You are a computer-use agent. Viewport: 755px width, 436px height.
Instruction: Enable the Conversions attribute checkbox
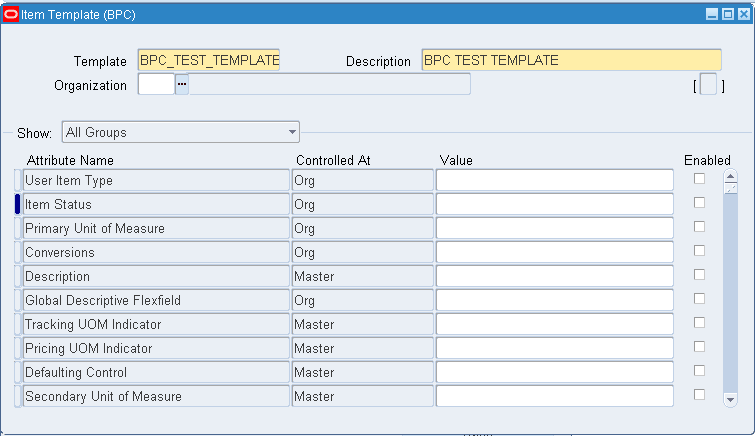[x=700, y=251]
